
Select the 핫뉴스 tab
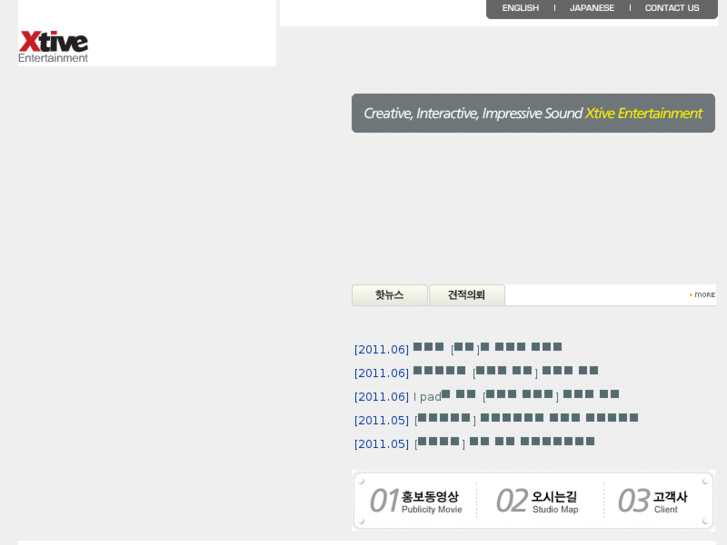tap(389, 295)
